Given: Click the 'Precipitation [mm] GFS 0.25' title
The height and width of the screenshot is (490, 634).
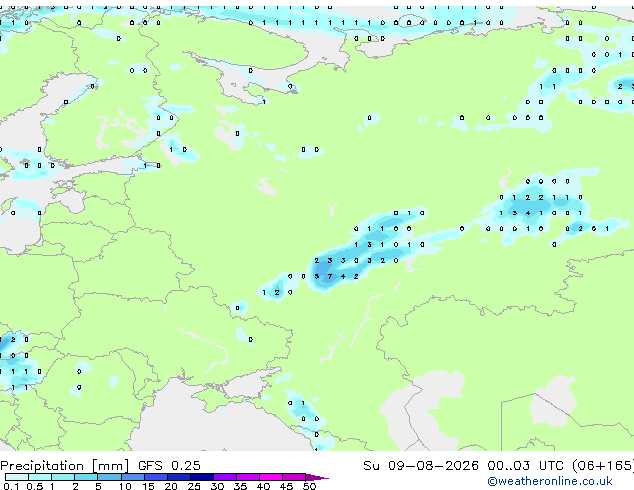Looking at the screenshot, I should 100,466.
